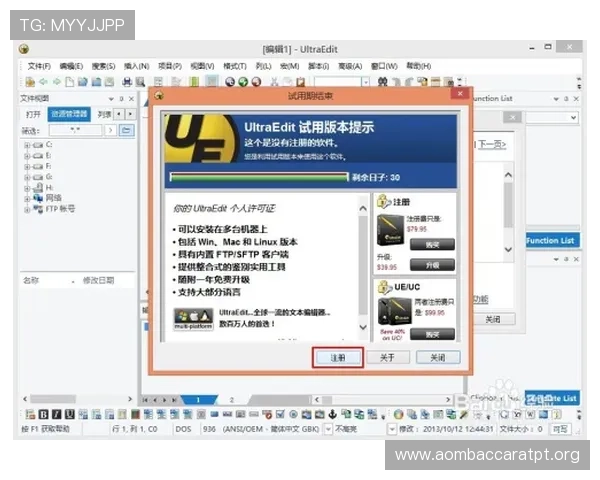The image size is (600, 480).
Task: Open the 编辑(E) menu
Action: [71, 66]
